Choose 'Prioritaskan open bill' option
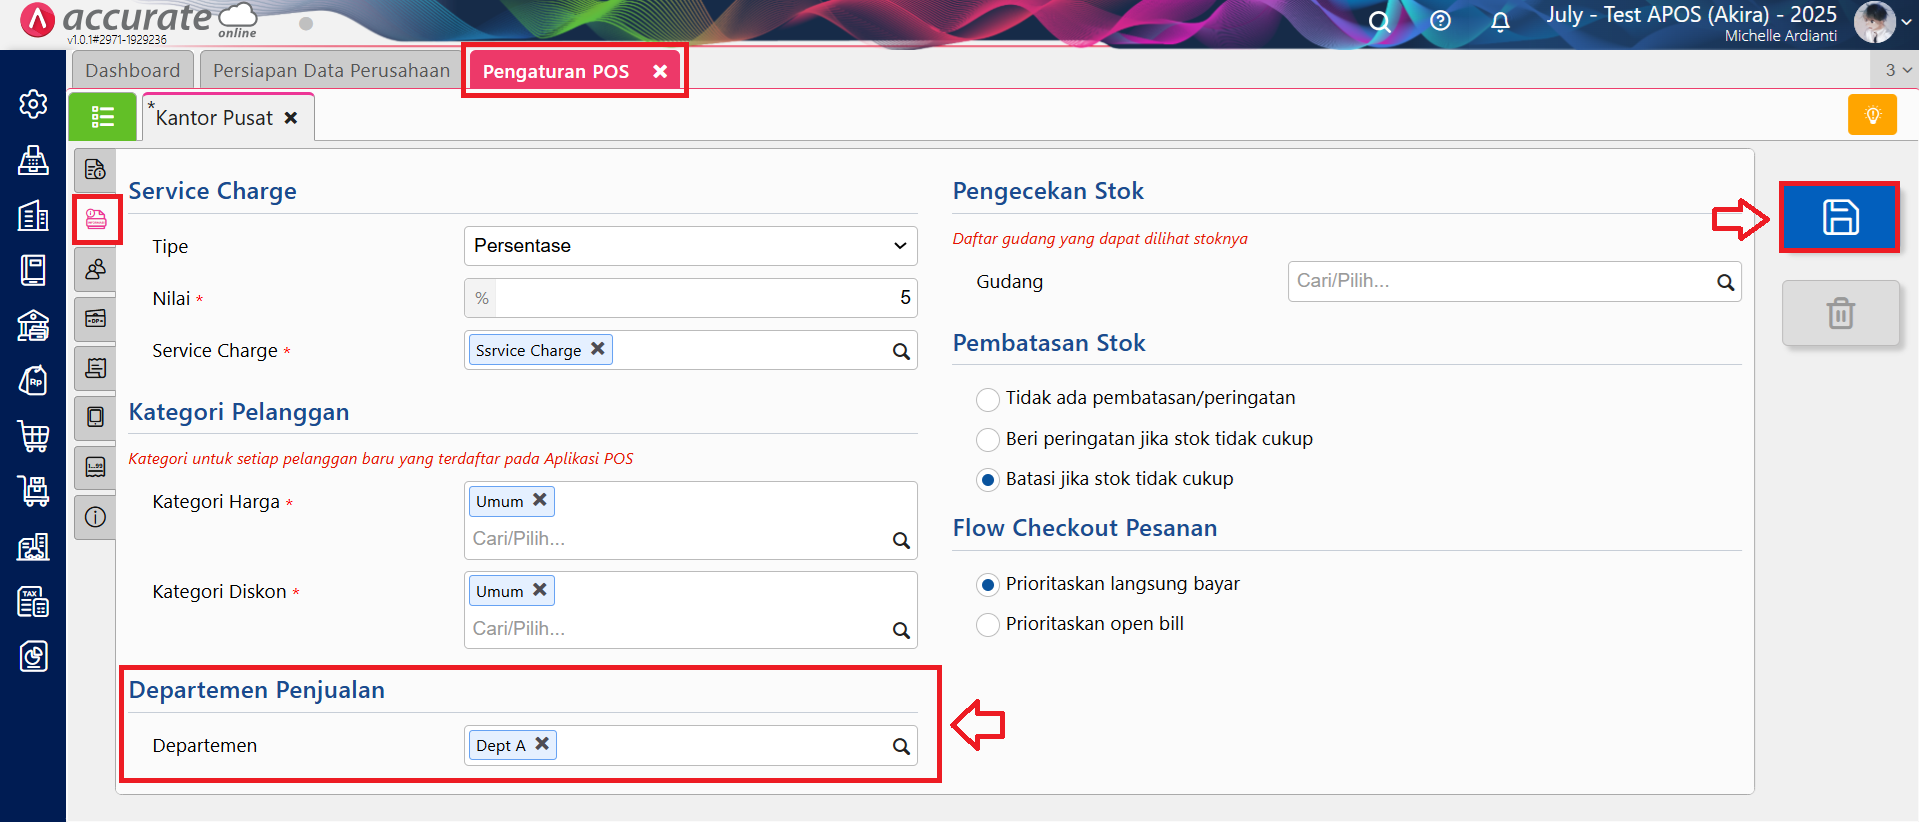1919x822 pixels. point(988,625)
